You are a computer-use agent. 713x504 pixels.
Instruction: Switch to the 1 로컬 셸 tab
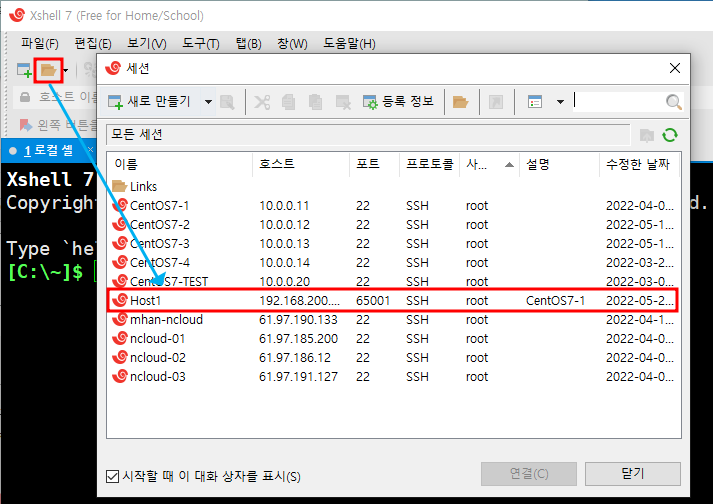pyautogui.click(x=48, y=151)
